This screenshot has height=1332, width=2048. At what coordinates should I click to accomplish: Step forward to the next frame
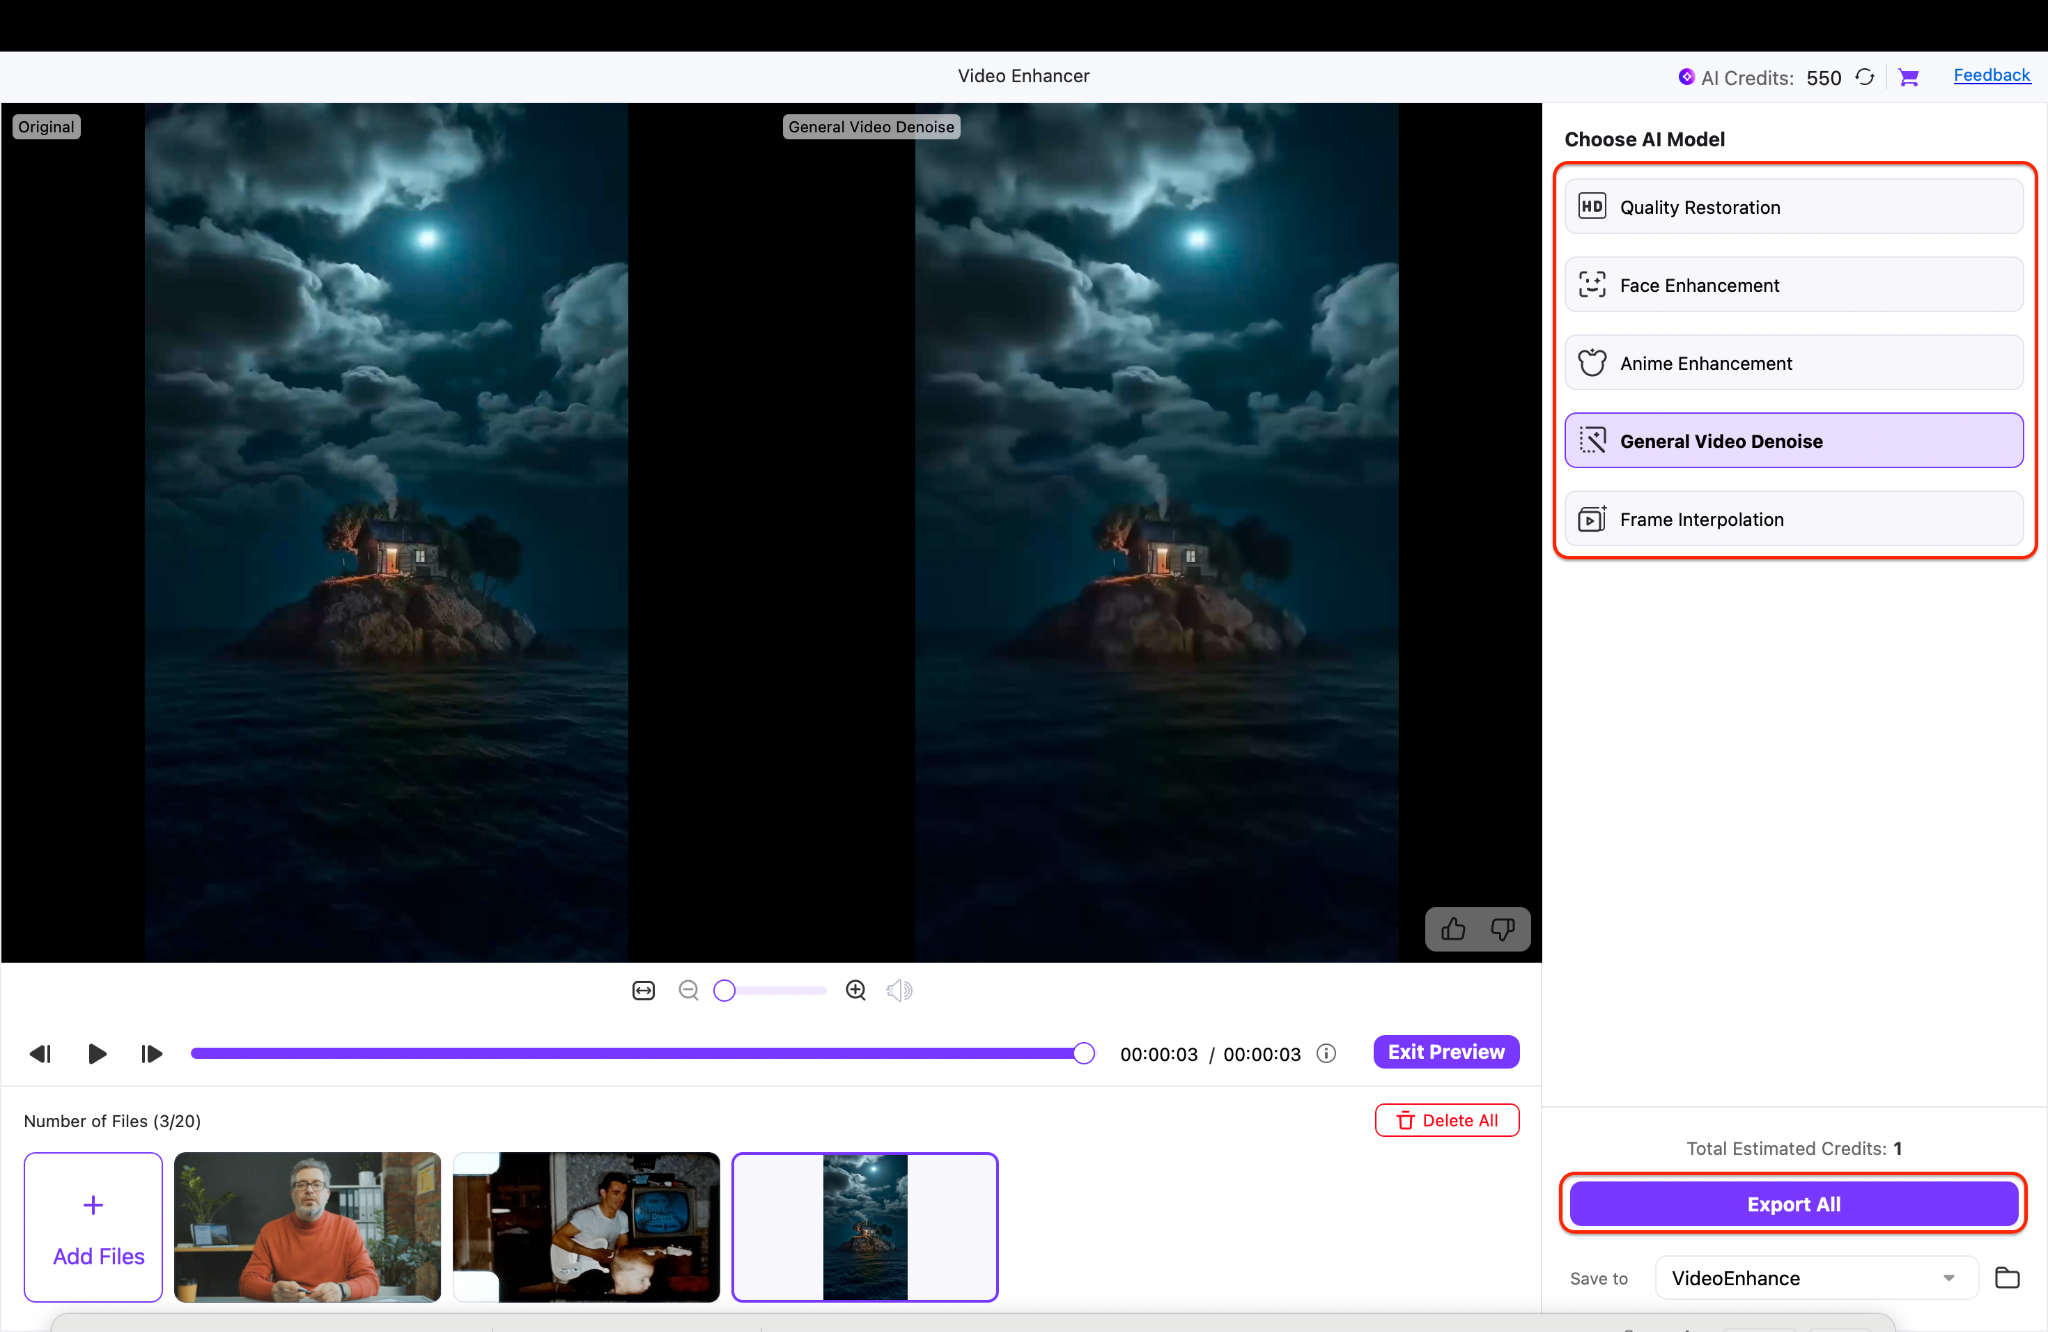point(152,1053)
